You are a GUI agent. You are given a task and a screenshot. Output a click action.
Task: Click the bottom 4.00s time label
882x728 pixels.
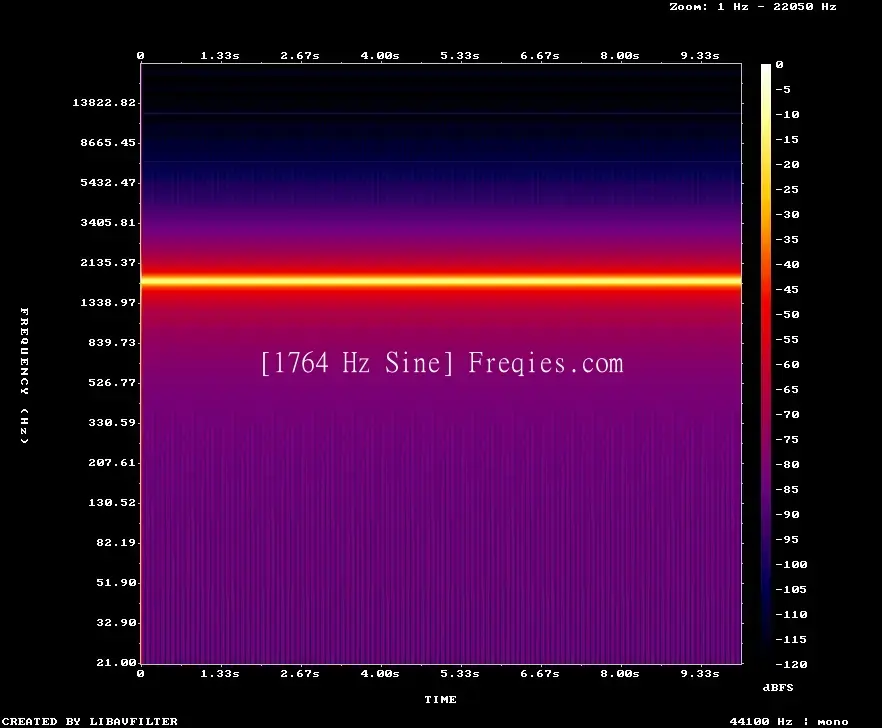[x=380, y=673]
